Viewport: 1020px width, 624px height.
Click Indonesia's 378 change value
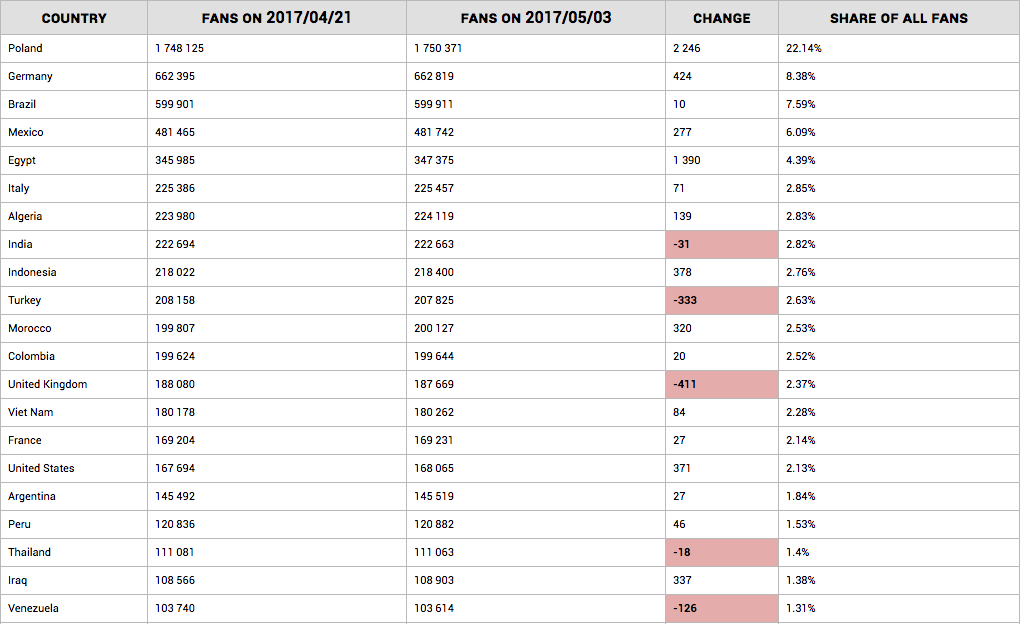click(x=682, y=272)
